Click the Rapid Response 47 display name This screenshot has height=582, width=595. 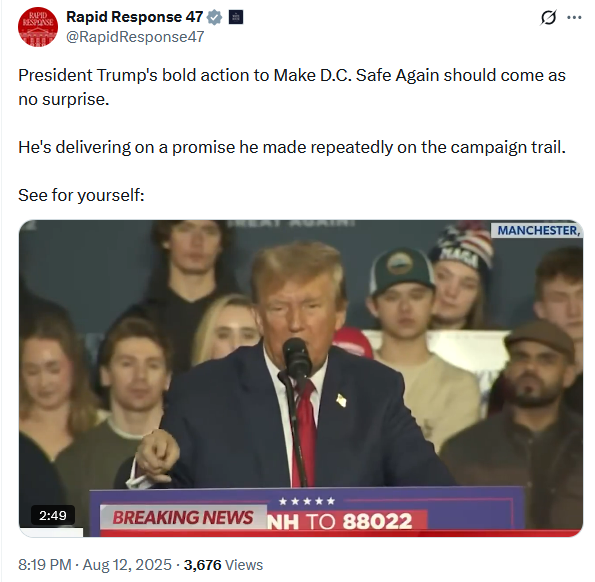click(x=135, y=17)
